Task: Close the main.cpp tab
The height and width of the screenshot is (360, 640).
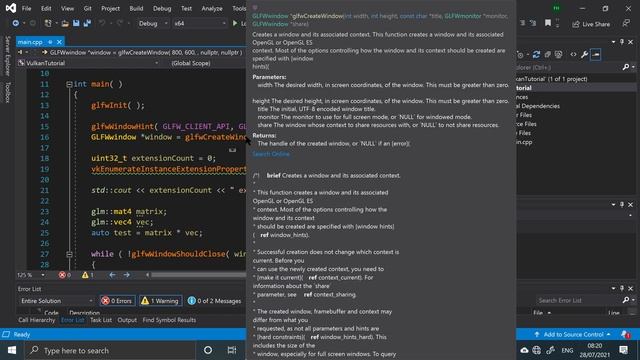Action: [x=59, y=42]
